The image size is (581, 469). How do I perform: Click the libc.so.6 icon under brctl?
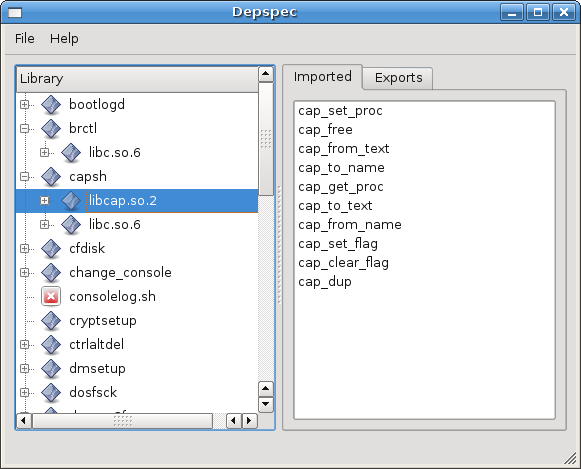pyautogui.click(x=71, y=153)
